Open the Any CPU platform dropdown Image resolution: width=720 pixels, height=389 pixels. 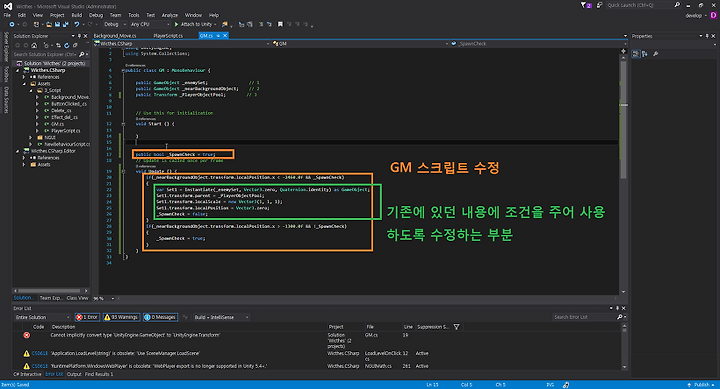pos(150,24)
